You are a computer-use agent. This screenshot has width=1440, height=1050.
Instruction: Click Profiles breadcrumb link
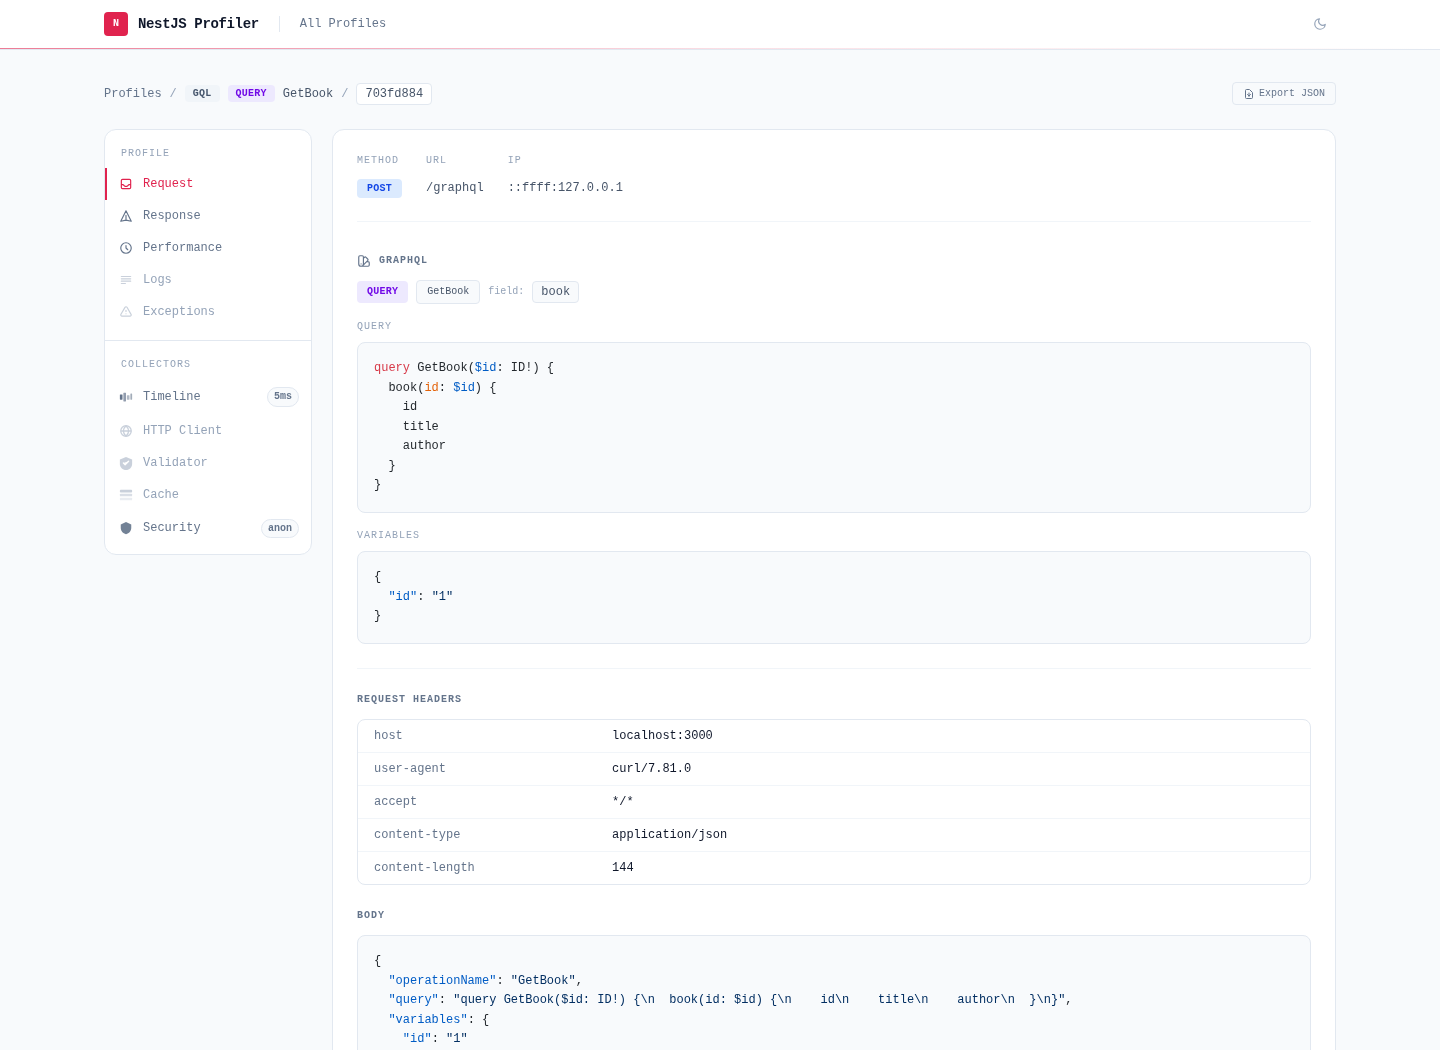coord(133,94)
